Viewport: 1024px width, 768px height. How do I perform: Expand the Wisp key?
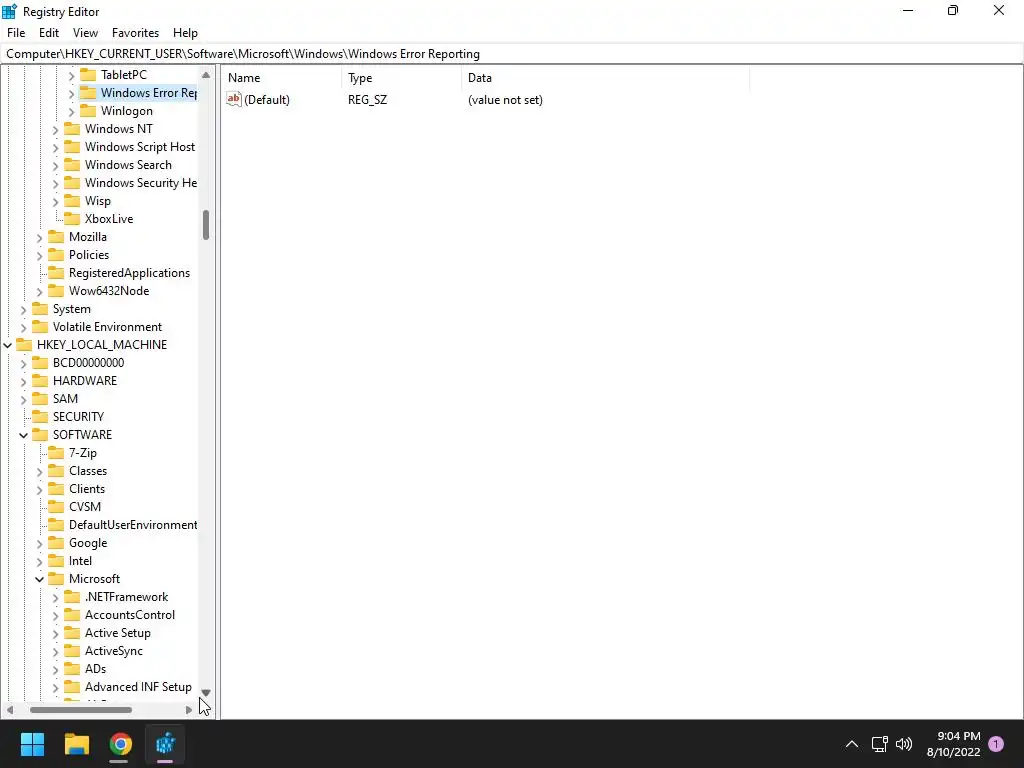coord(56,202)
